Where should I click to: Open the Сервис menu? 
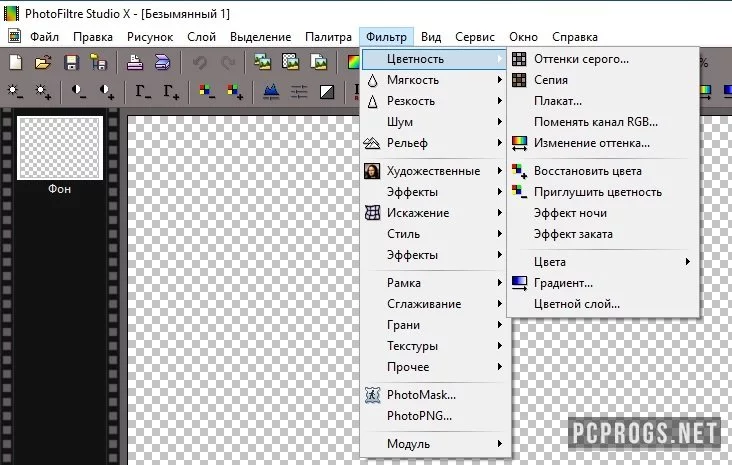[x=475, y=36]
